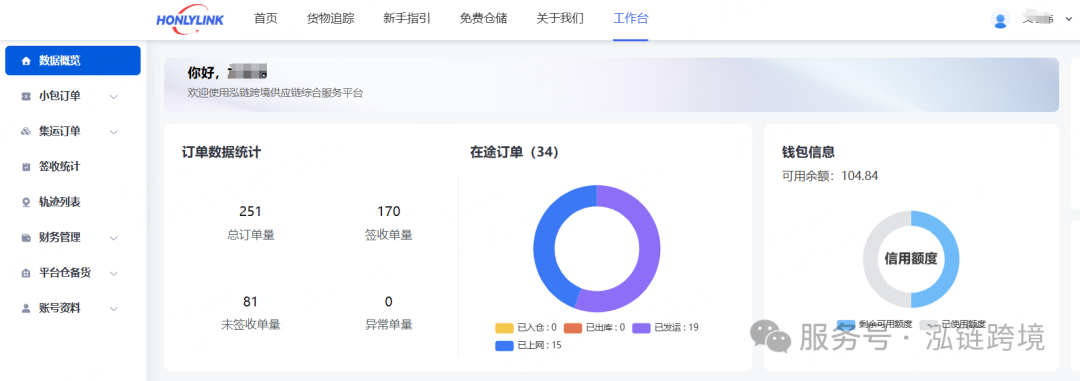The width and height of the screenshot is (1080, 381).
Task: Click the HONLYLINK logo
Action: (190, 19)
